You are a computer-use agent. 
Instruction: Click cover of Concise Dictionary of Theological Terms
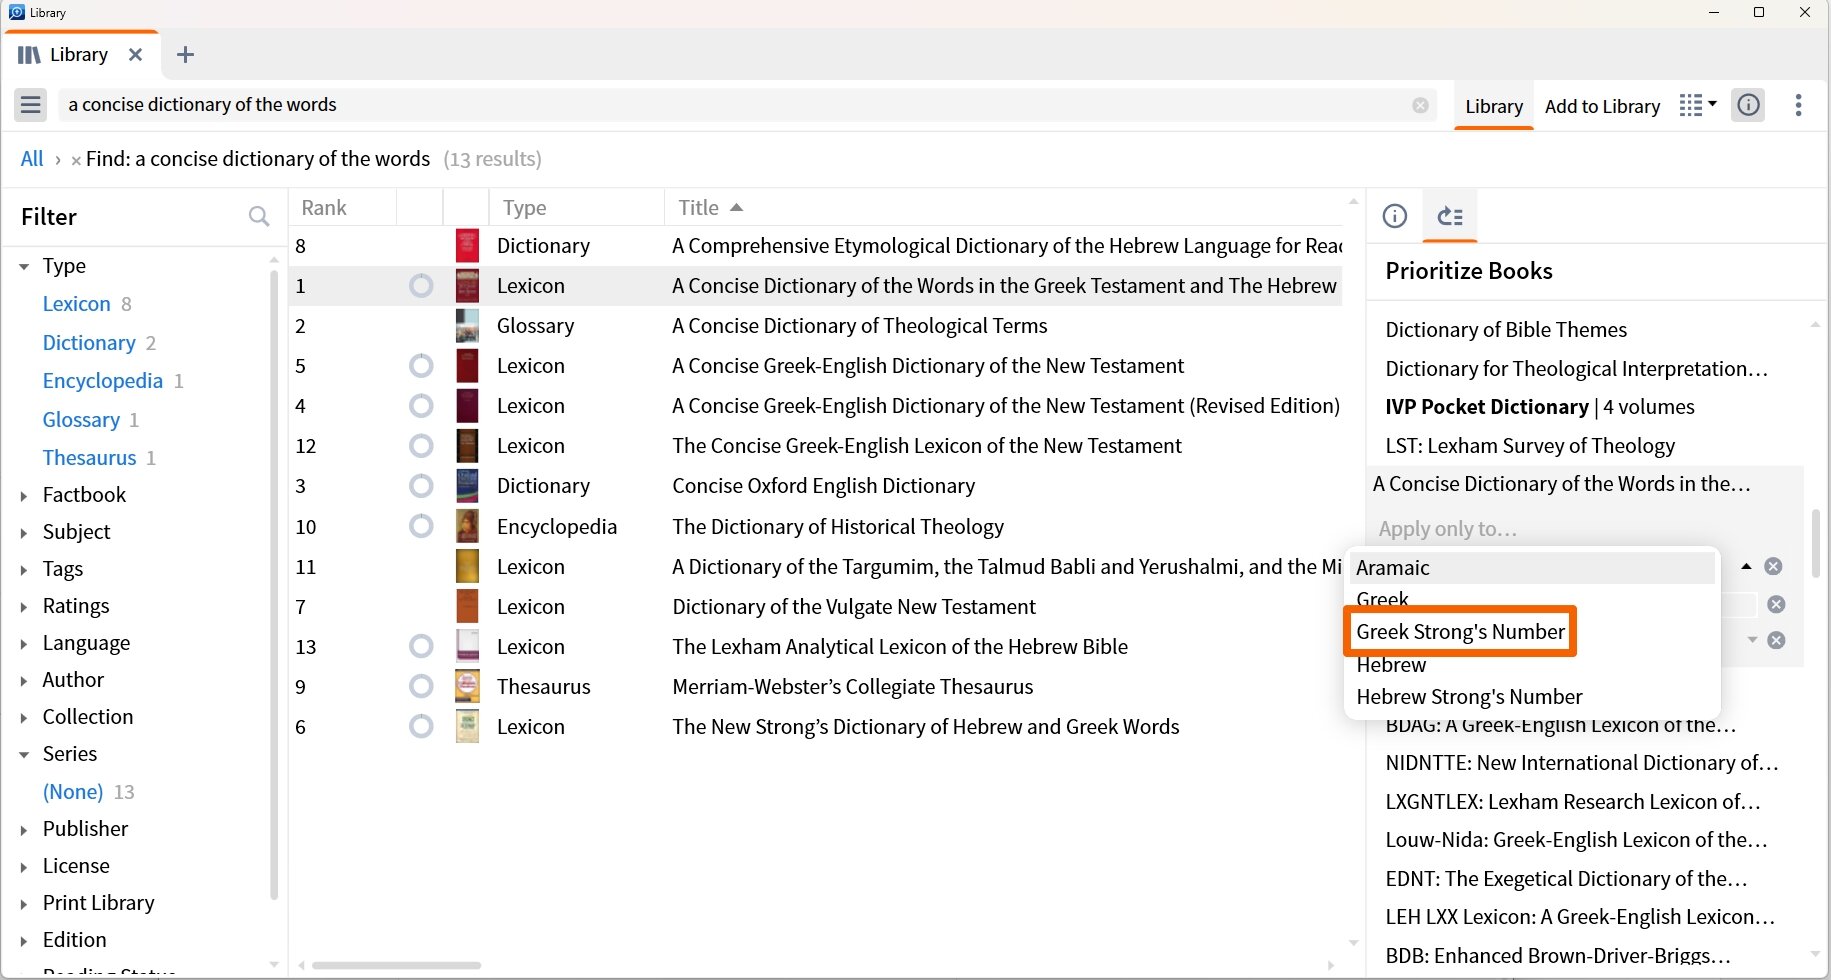pyautogui.click(x=467, y=326)
